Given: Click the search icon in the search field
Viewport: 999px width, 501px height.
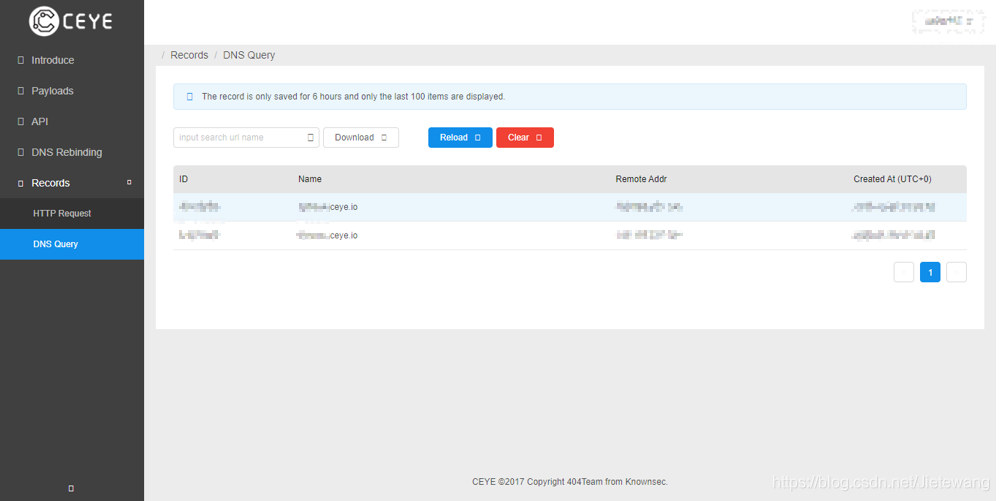Looking at the screenshot, I should coord(310,138).
